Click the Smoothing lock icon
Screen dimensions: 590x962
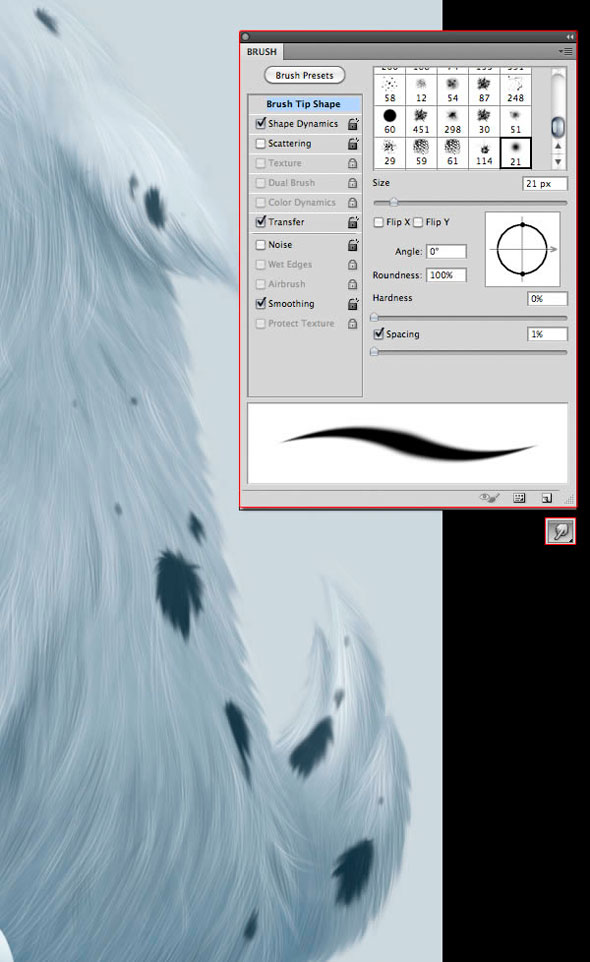tap(353, 304)
